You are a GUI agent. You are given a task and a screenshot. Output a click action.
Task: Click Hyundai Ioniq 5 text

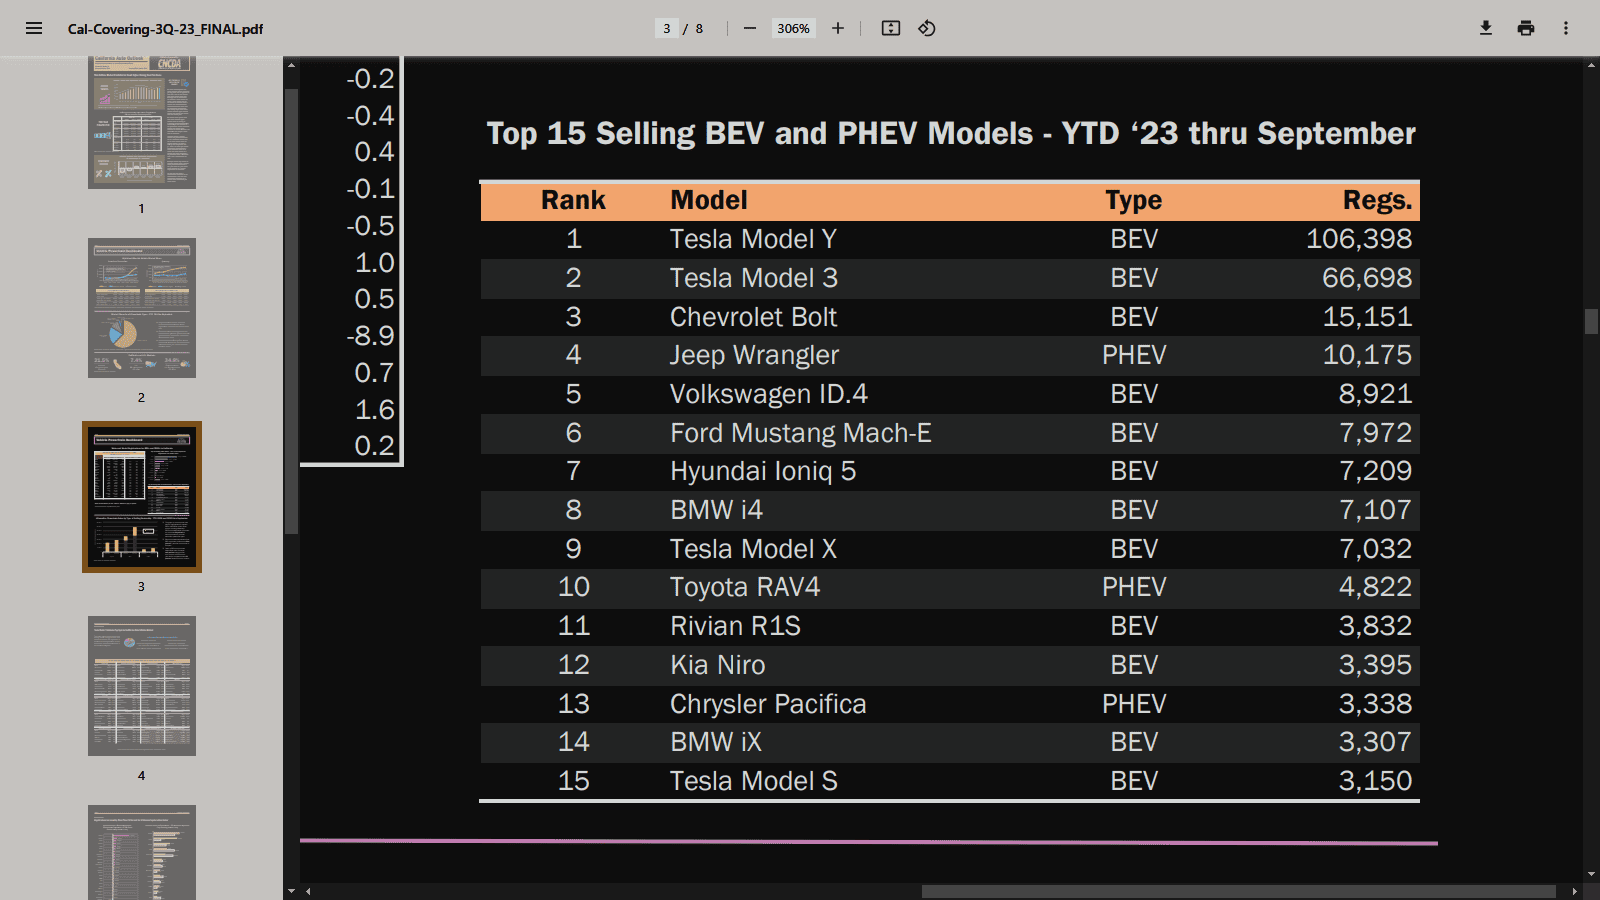(x=763, y=472)
